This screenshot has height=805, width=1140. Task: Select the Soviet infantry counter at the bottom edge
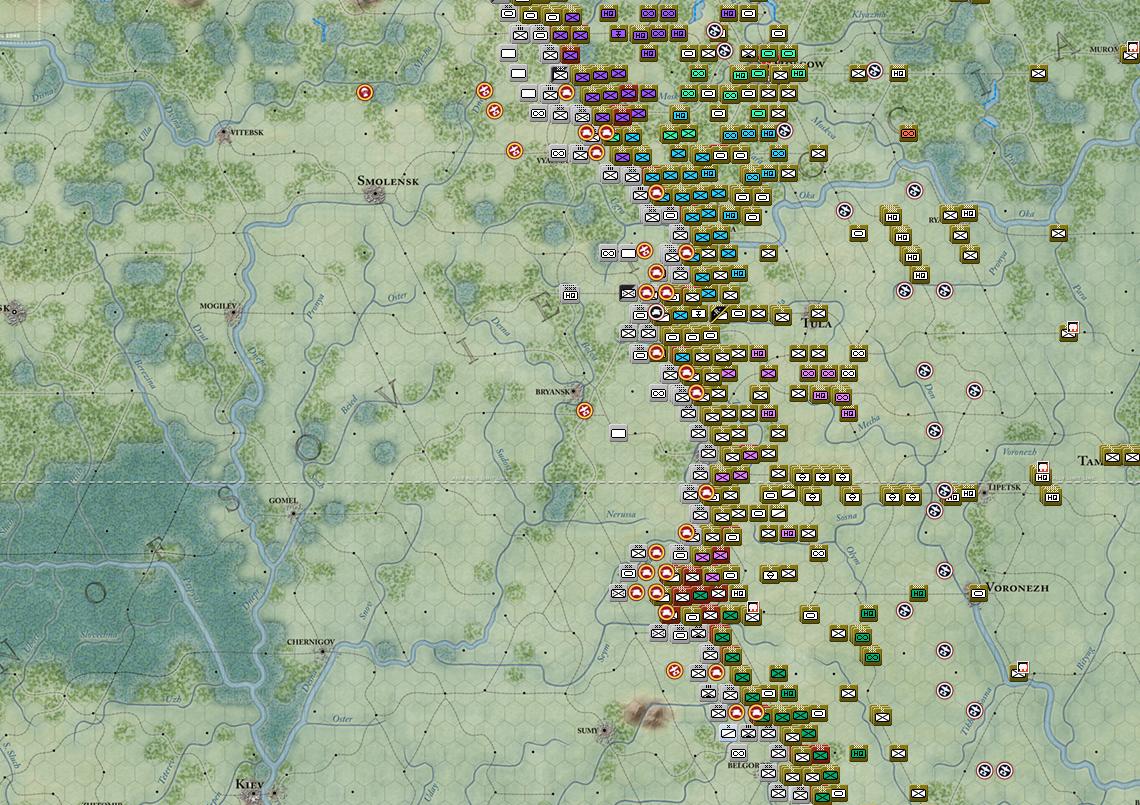pyautogui.click(x=918, y=793)
